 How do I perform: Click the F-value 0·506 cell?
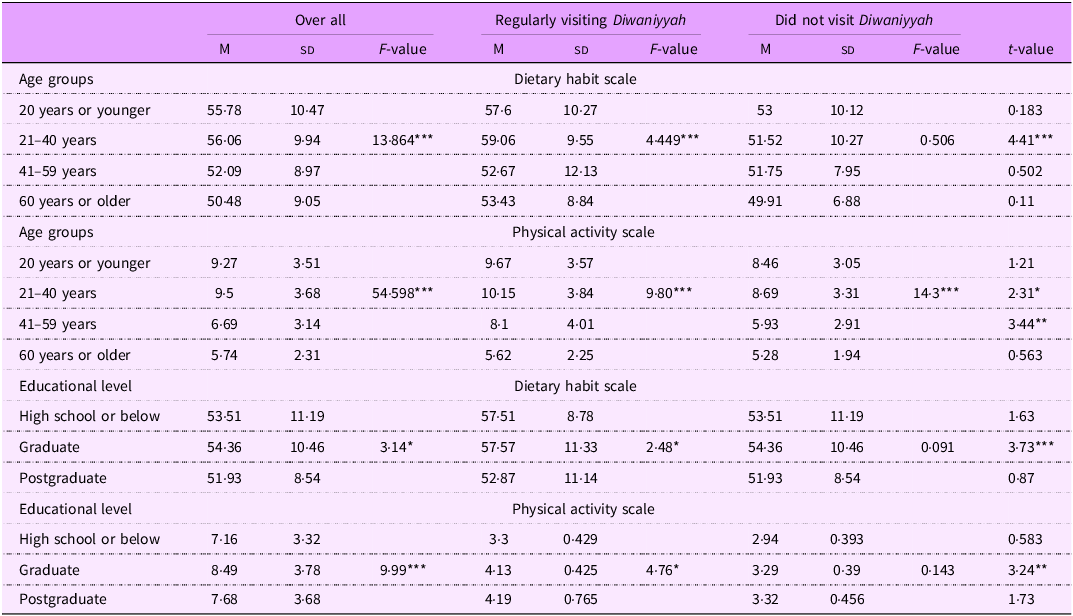coord(937,140)
